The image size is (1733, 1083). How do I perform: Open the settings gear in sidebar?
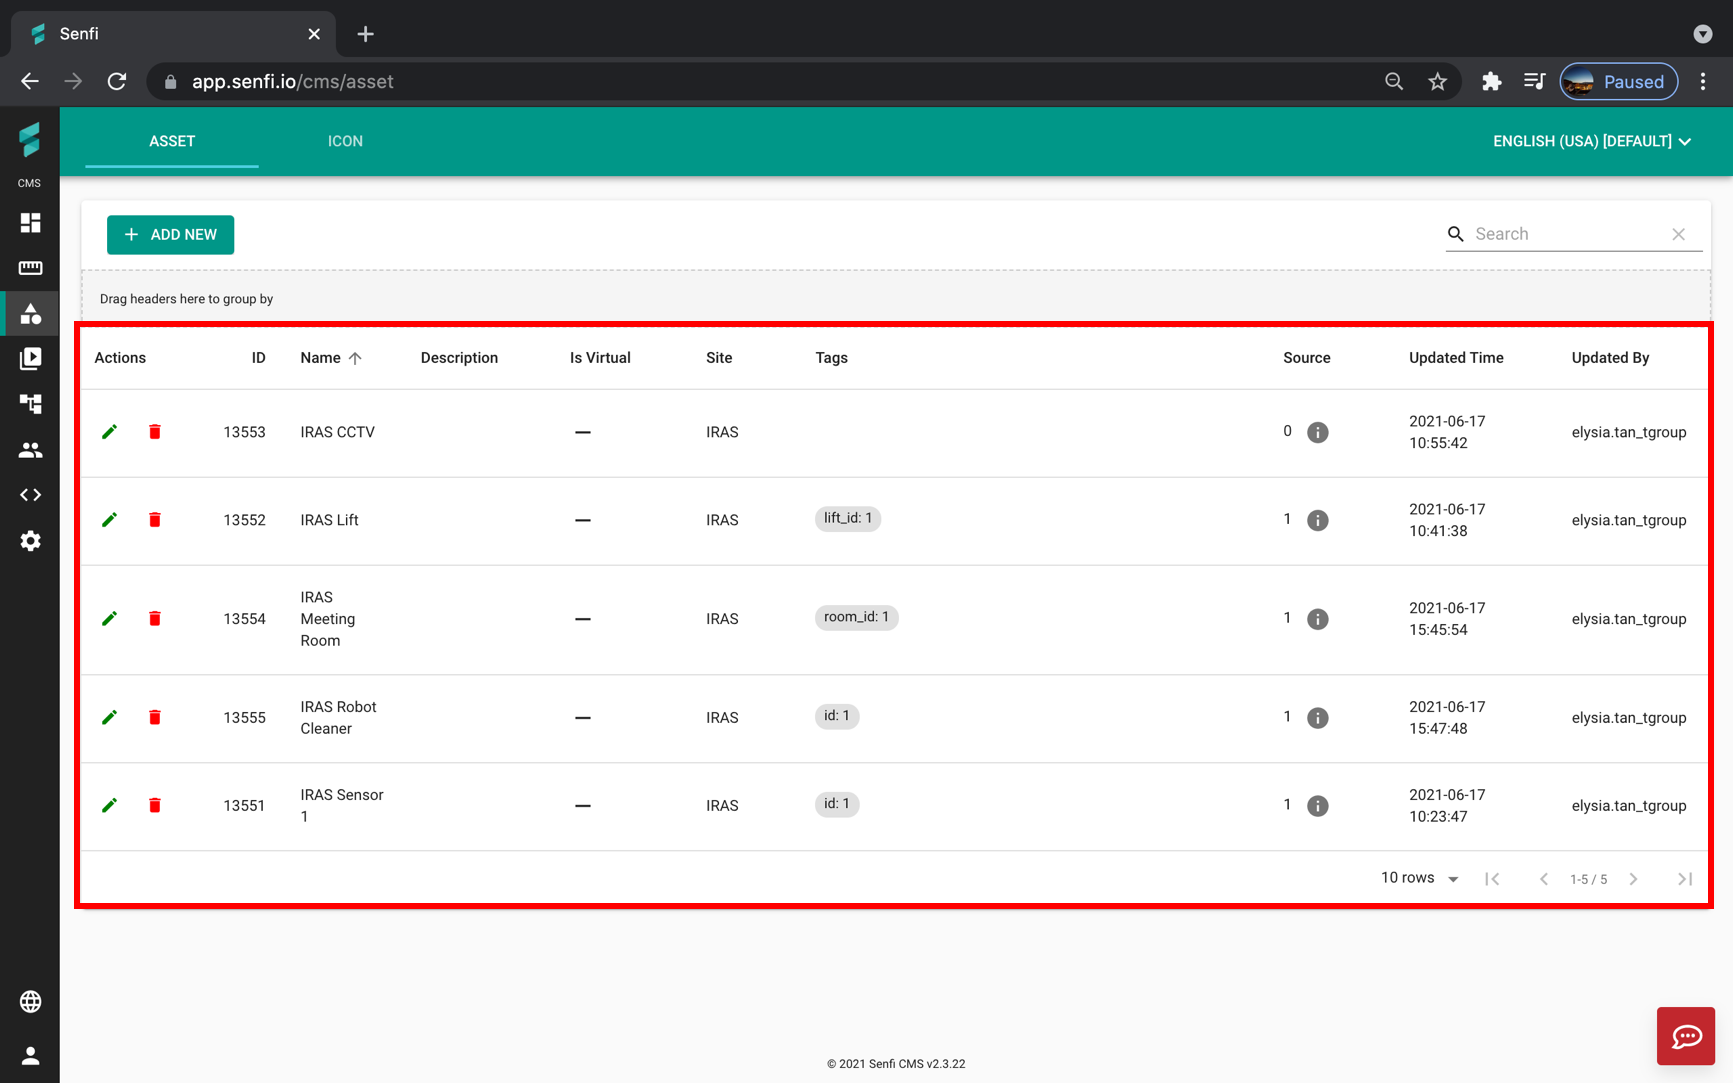[30, 541]
